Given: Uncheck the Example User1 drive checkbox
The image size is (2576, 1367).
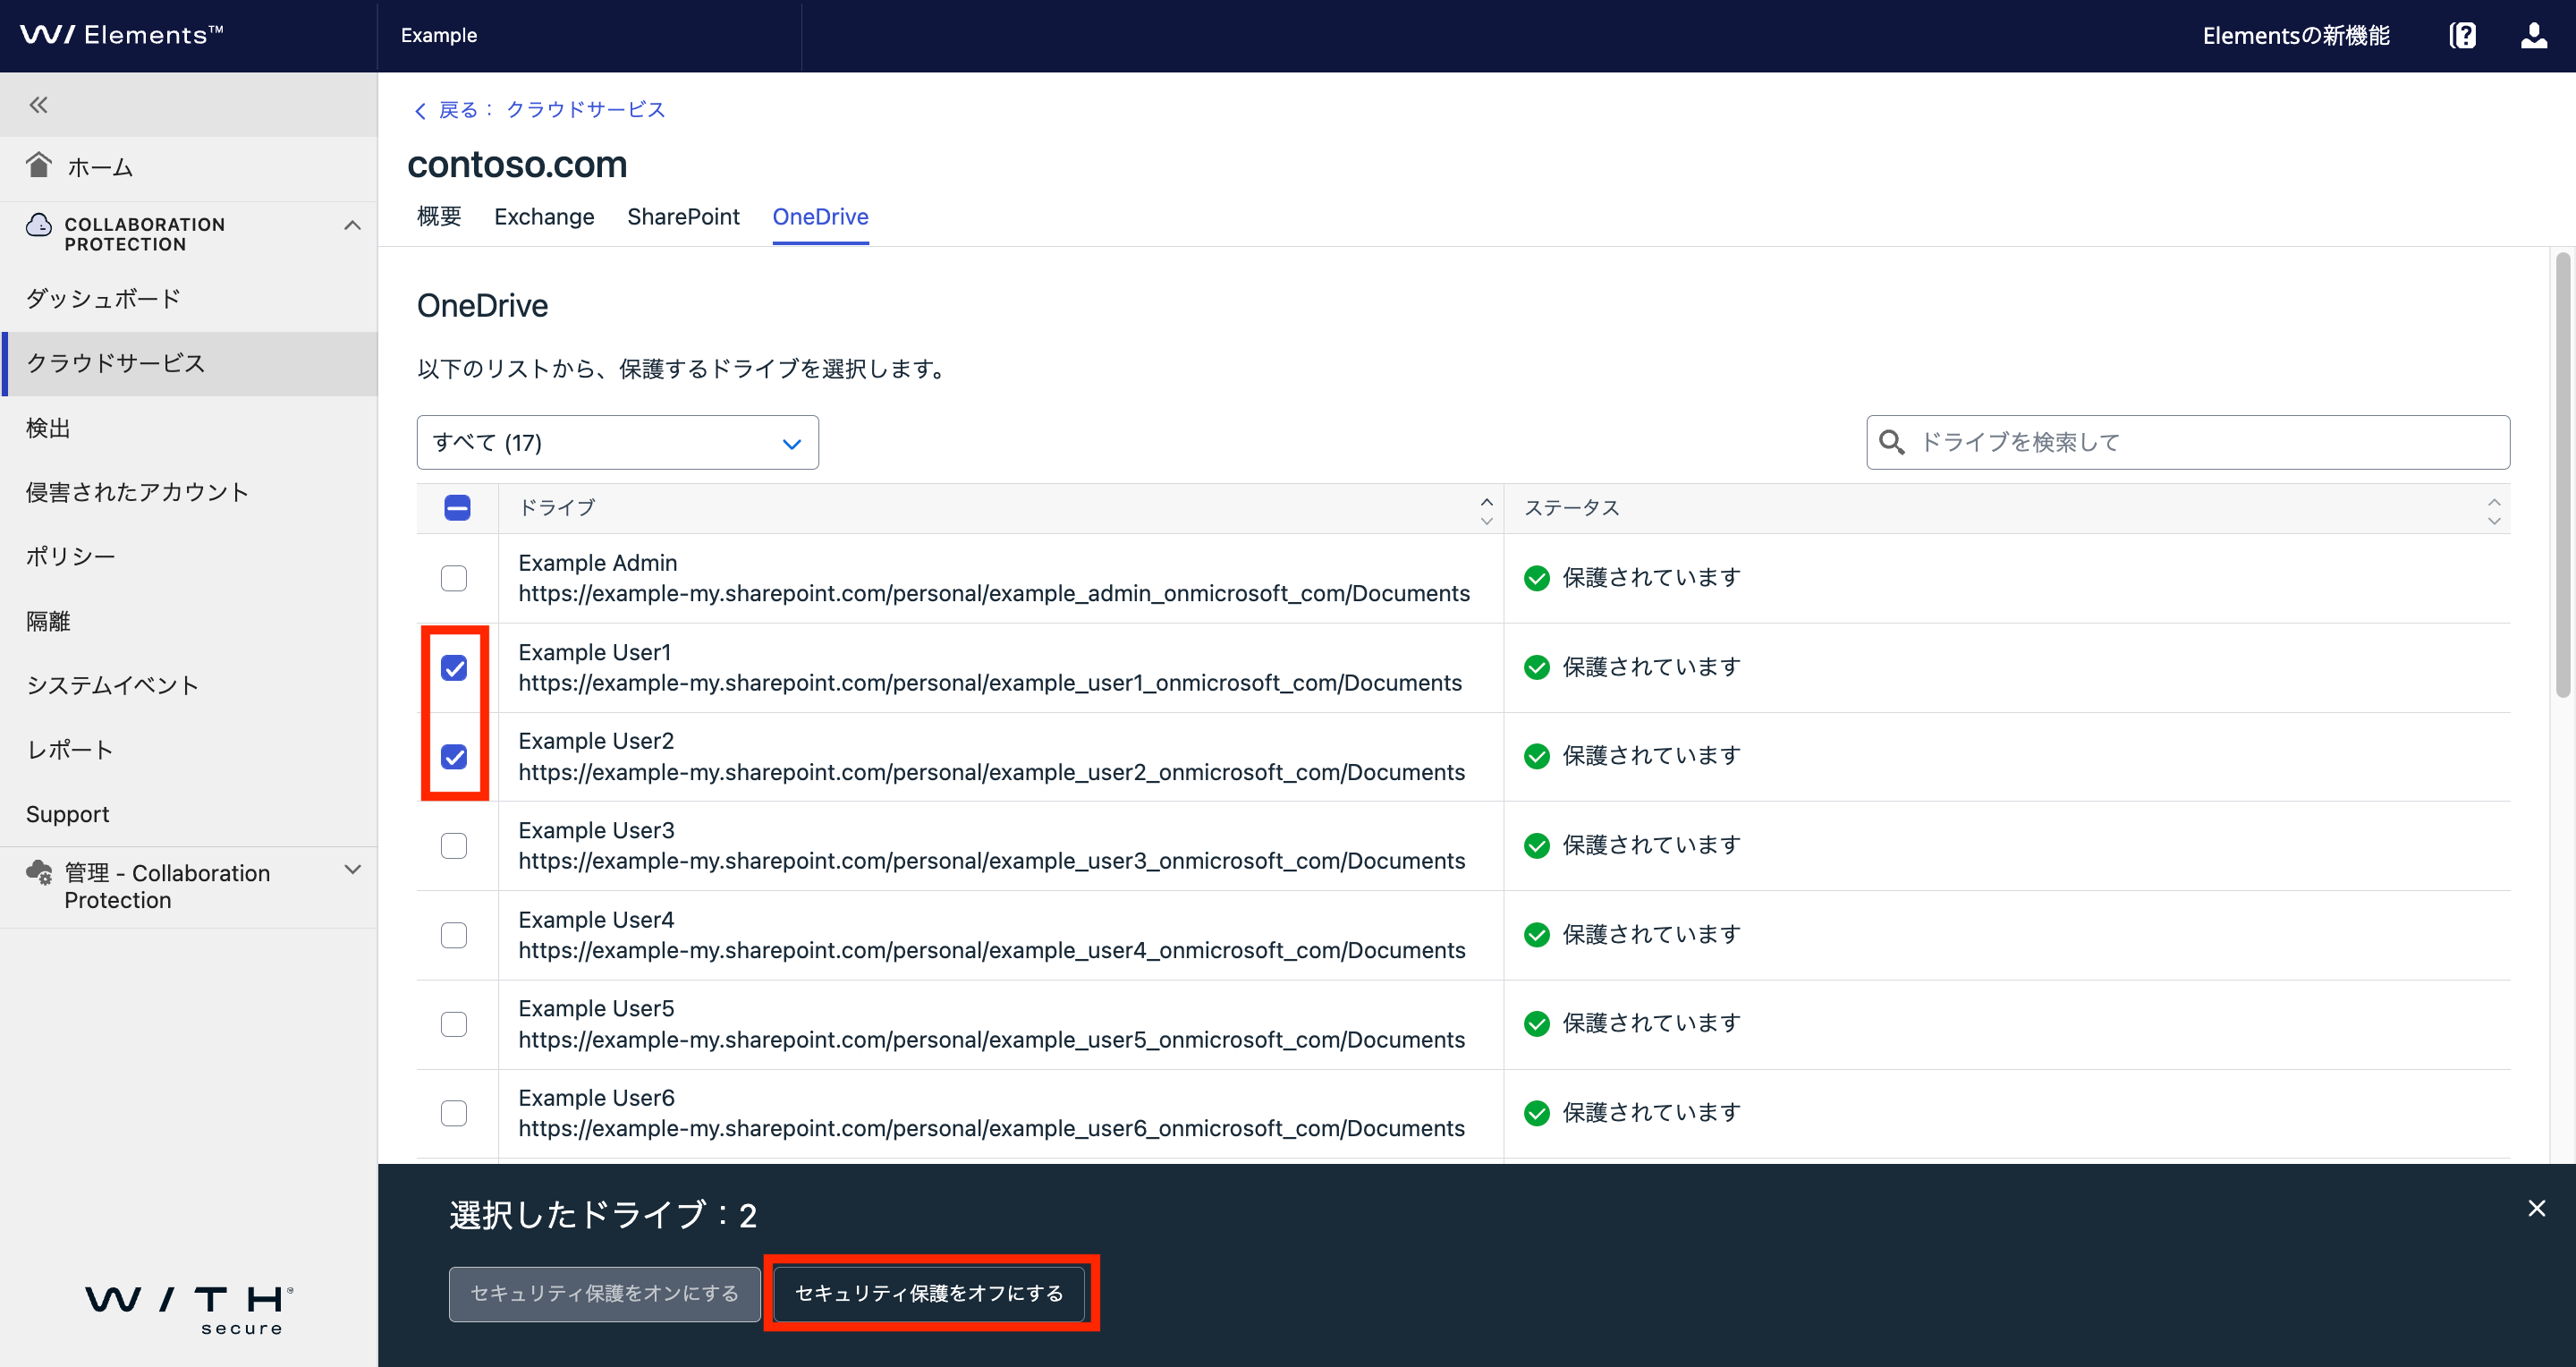Looking at the screenshot, I should (454, 668).
